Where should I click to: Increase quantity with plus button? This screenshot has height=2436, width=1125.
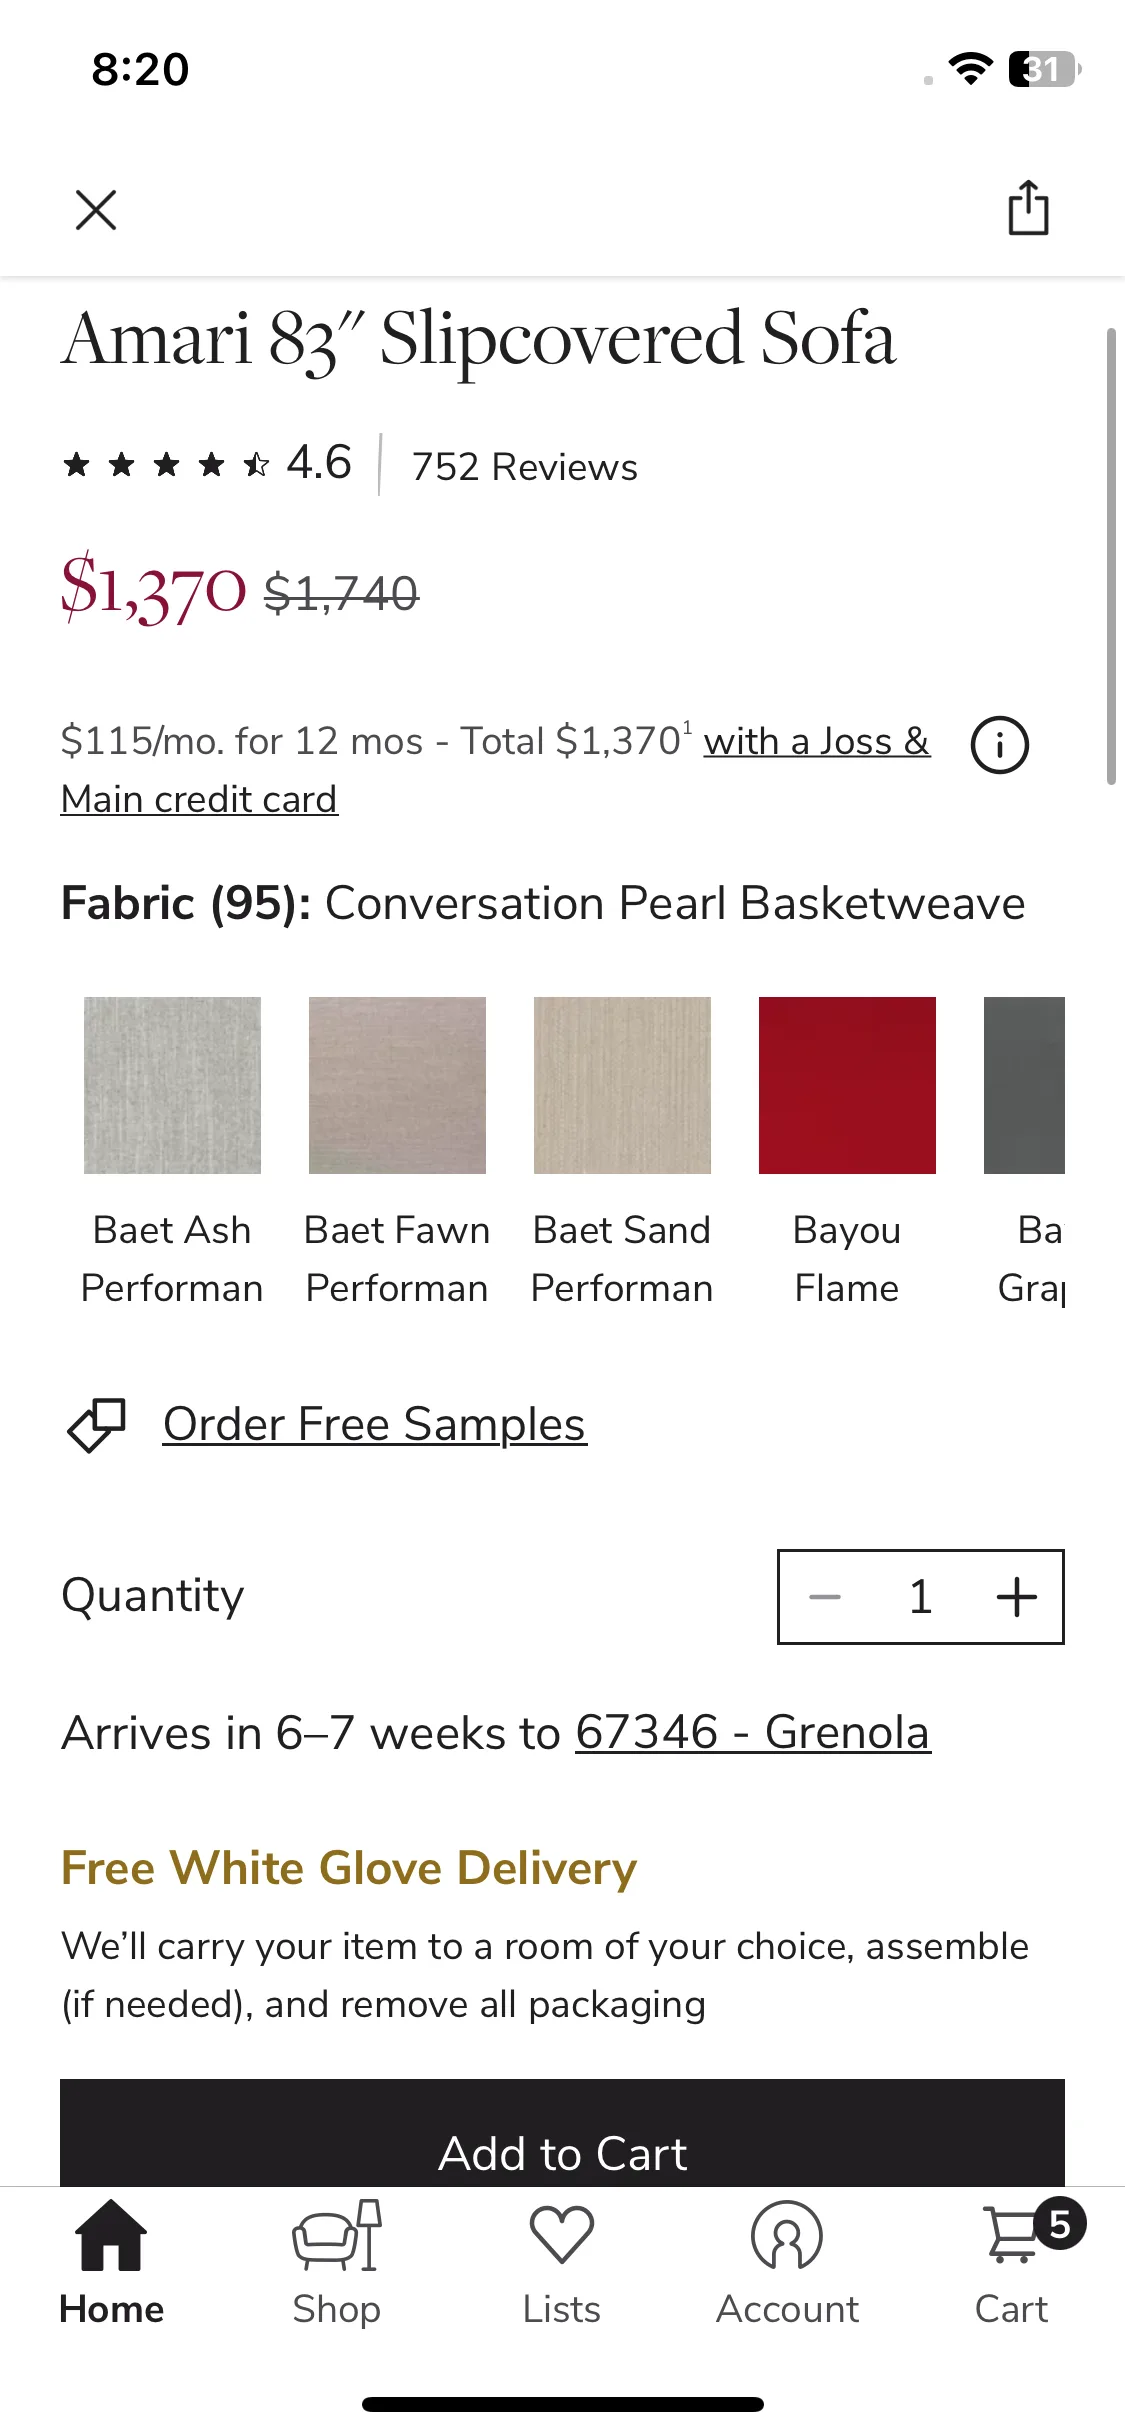pos(1016,1597)
